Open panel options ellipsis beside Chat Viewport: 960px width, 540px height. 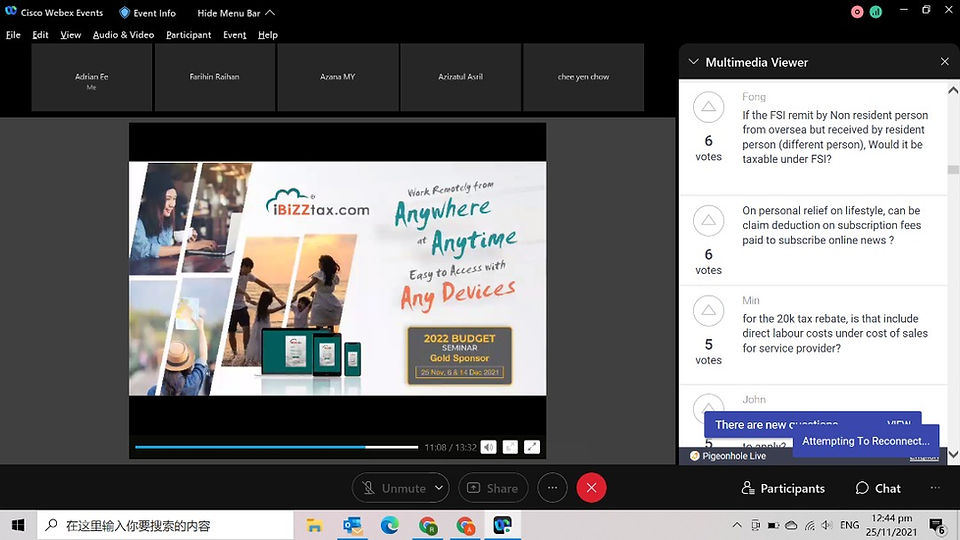click(935, 488)
